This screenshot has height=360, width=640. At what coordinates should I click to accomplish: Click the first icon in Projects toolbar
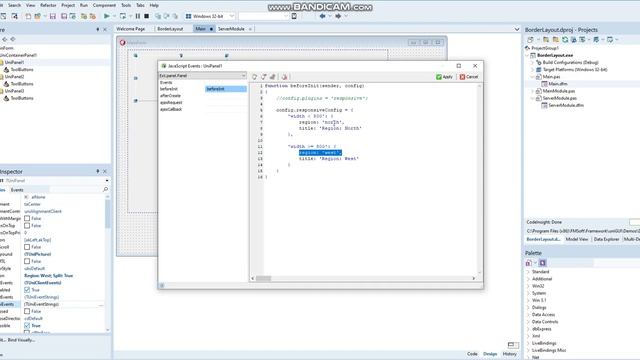530,40
